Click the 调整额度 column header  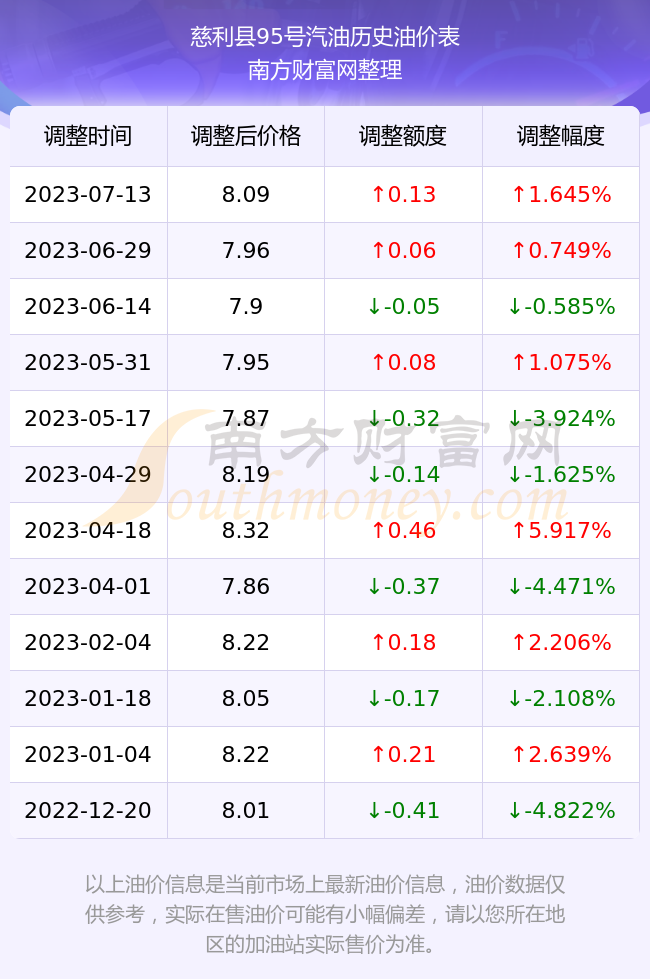click(403, 136)
